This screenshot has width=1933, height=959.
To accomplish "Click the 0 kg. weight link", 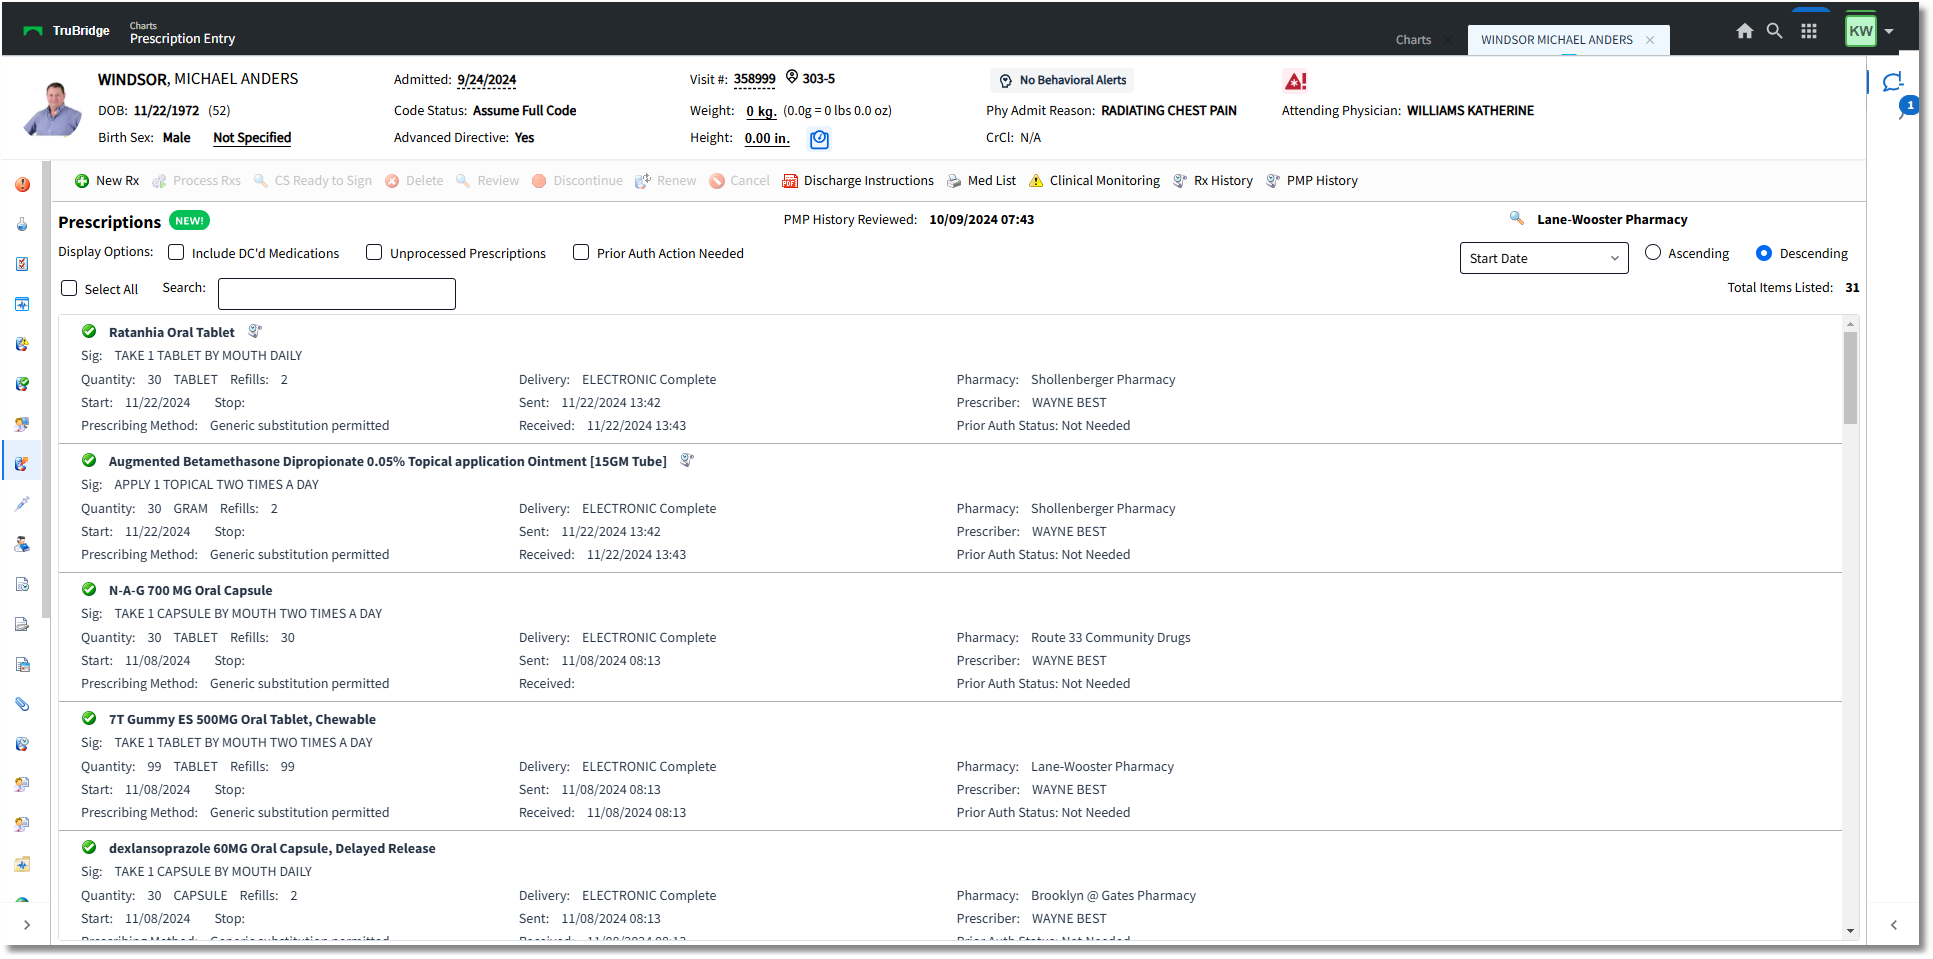I will pyautogui.click(x=761, y=111).
